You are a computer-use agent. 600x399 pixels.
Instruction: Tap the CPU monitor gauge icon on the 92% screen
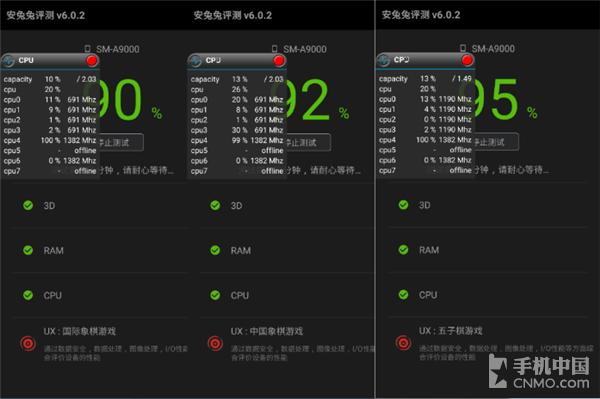click(x=196, y=60)
